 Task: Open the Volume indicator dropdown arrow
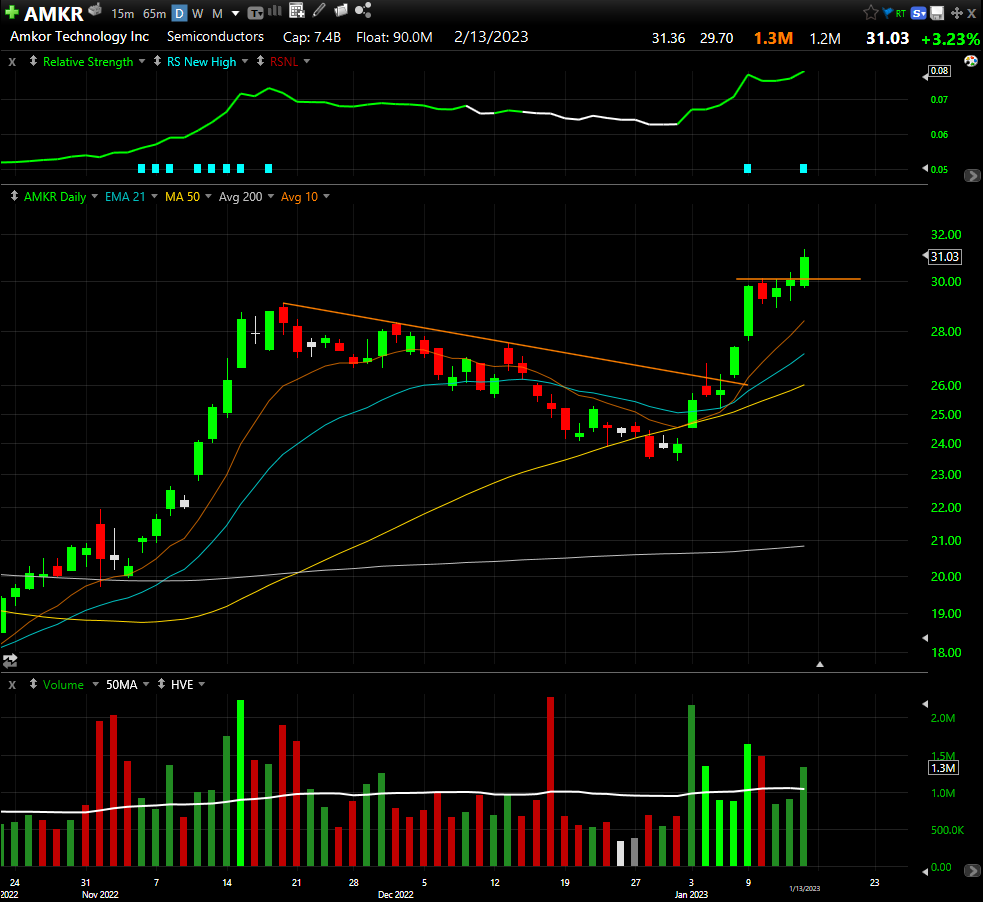pos(95,684)
